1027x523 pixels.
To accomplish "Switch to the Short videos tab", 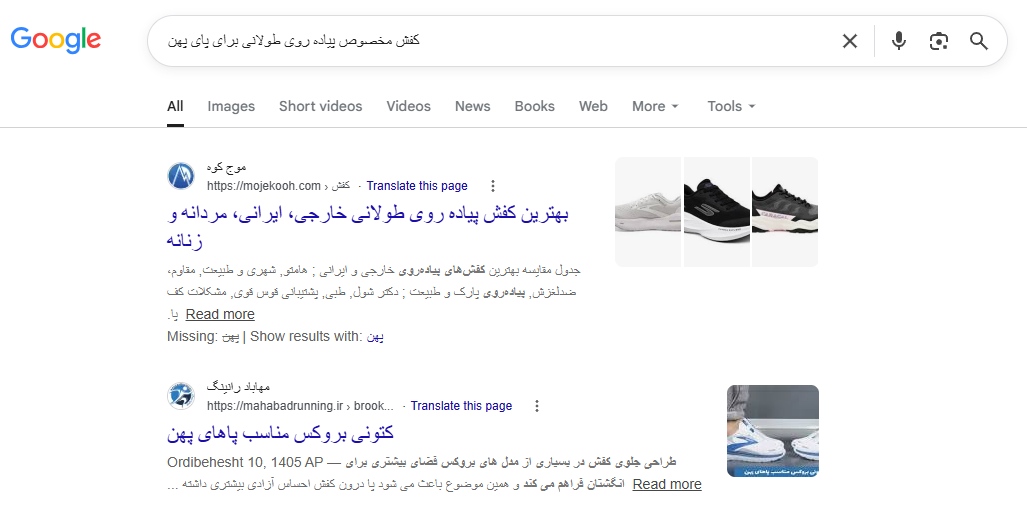I will [320, 106].
